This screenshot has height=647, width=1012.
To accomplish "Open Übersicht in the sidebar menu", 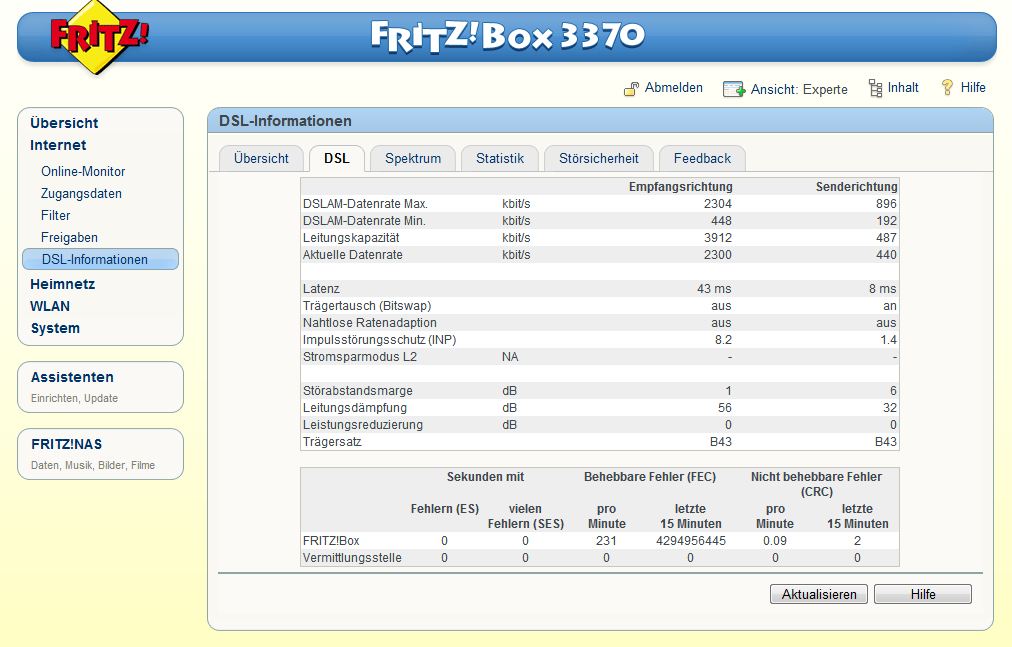I will pyautogui.click(x=64, y=123).
